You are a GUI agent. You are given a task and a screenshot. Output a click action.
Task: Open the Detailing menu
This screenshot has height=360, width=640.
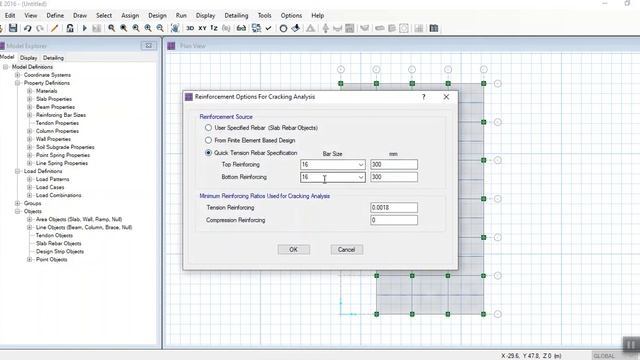pyautogui.click(x=236, y=16)
